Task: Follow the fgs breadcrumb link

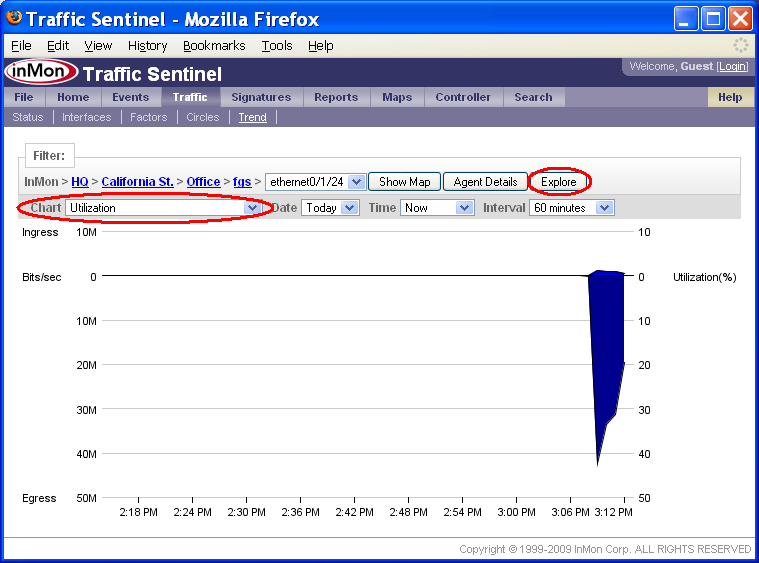Action: click(242, 182)
